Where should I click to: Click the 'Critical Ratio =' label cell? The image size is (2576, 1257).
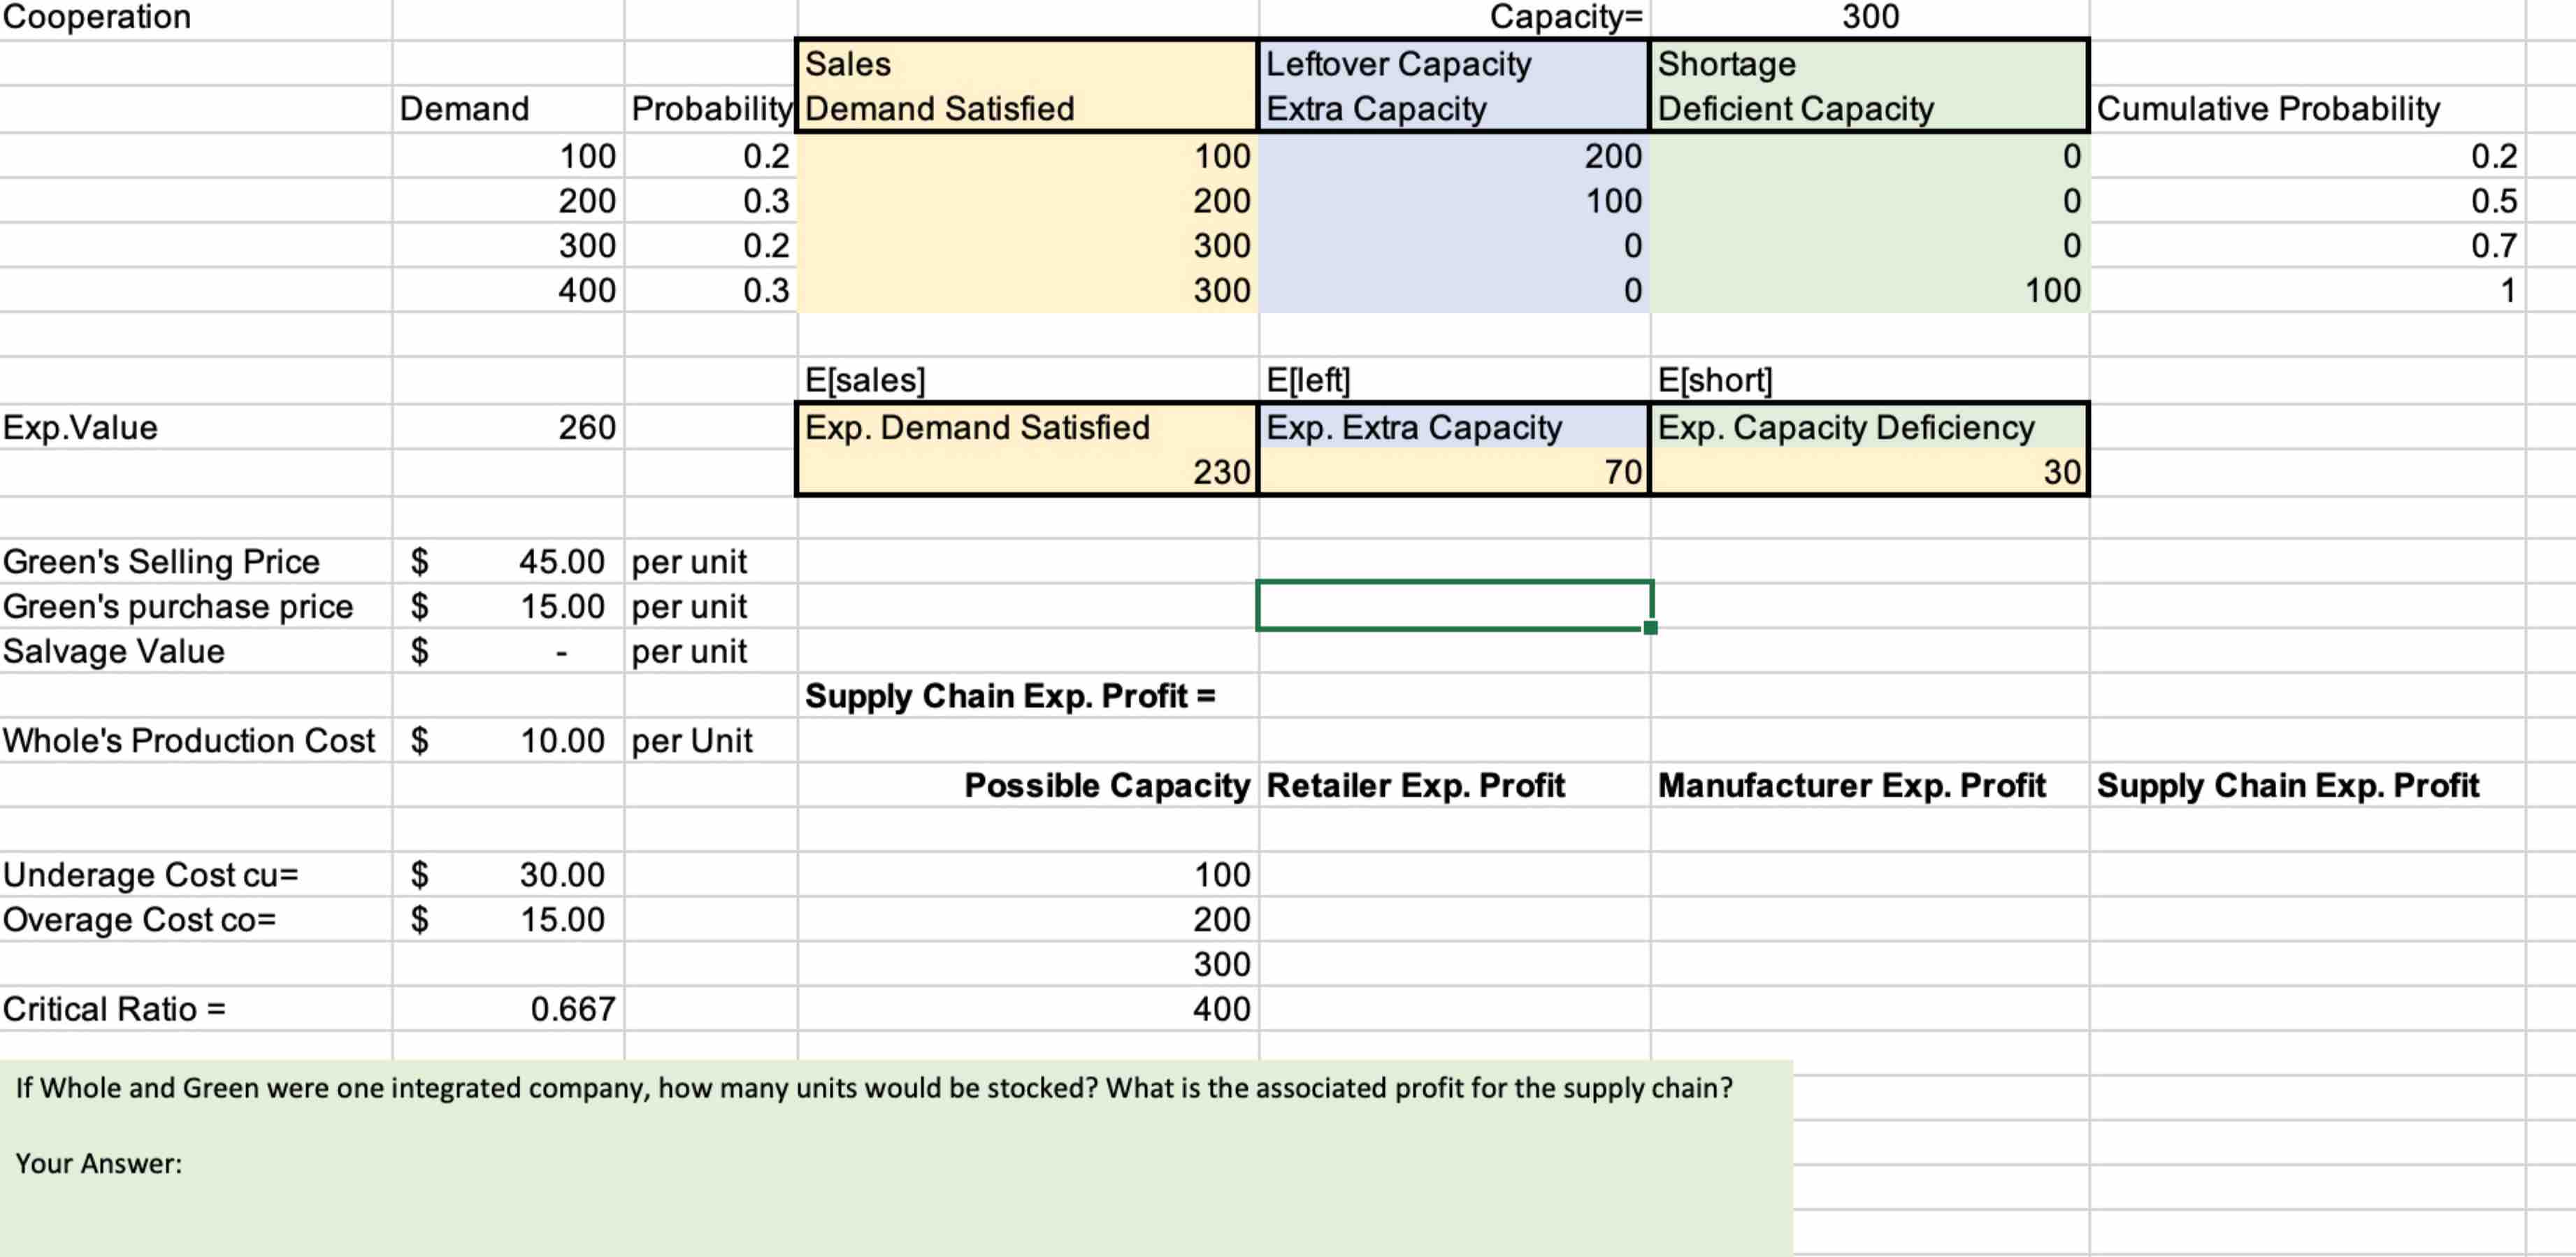[196, 1008]
